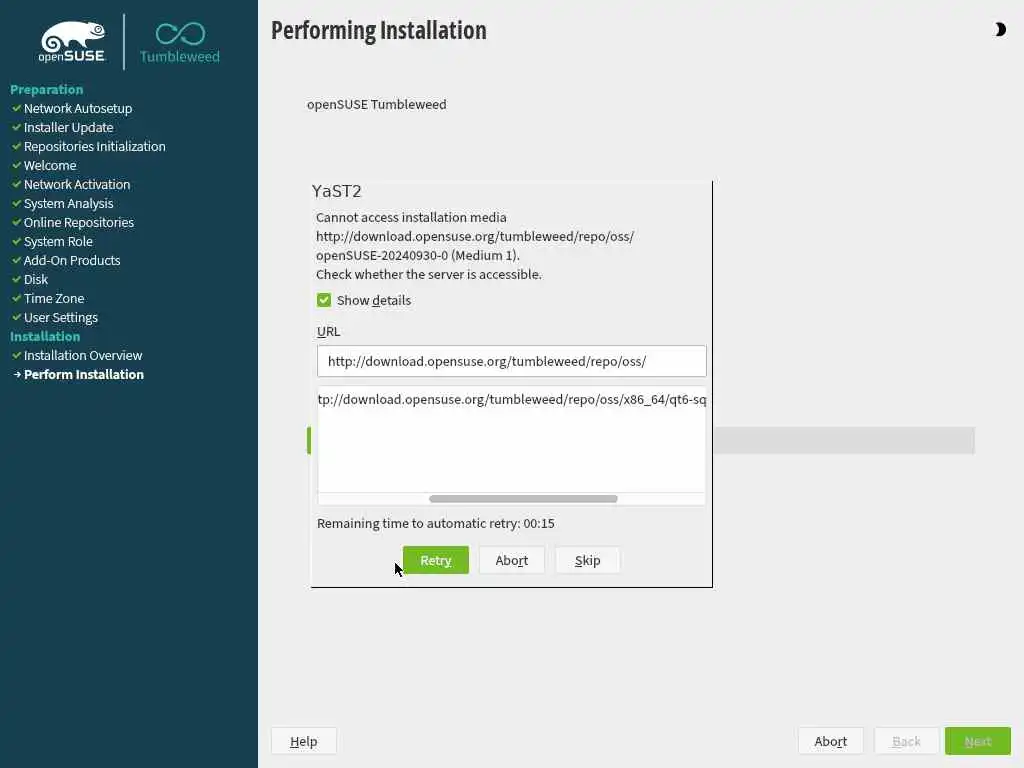Image resolution: width=1024 pixels, height=768 pixels.
Task: Select Time Zone step
Action: (54, 298)
